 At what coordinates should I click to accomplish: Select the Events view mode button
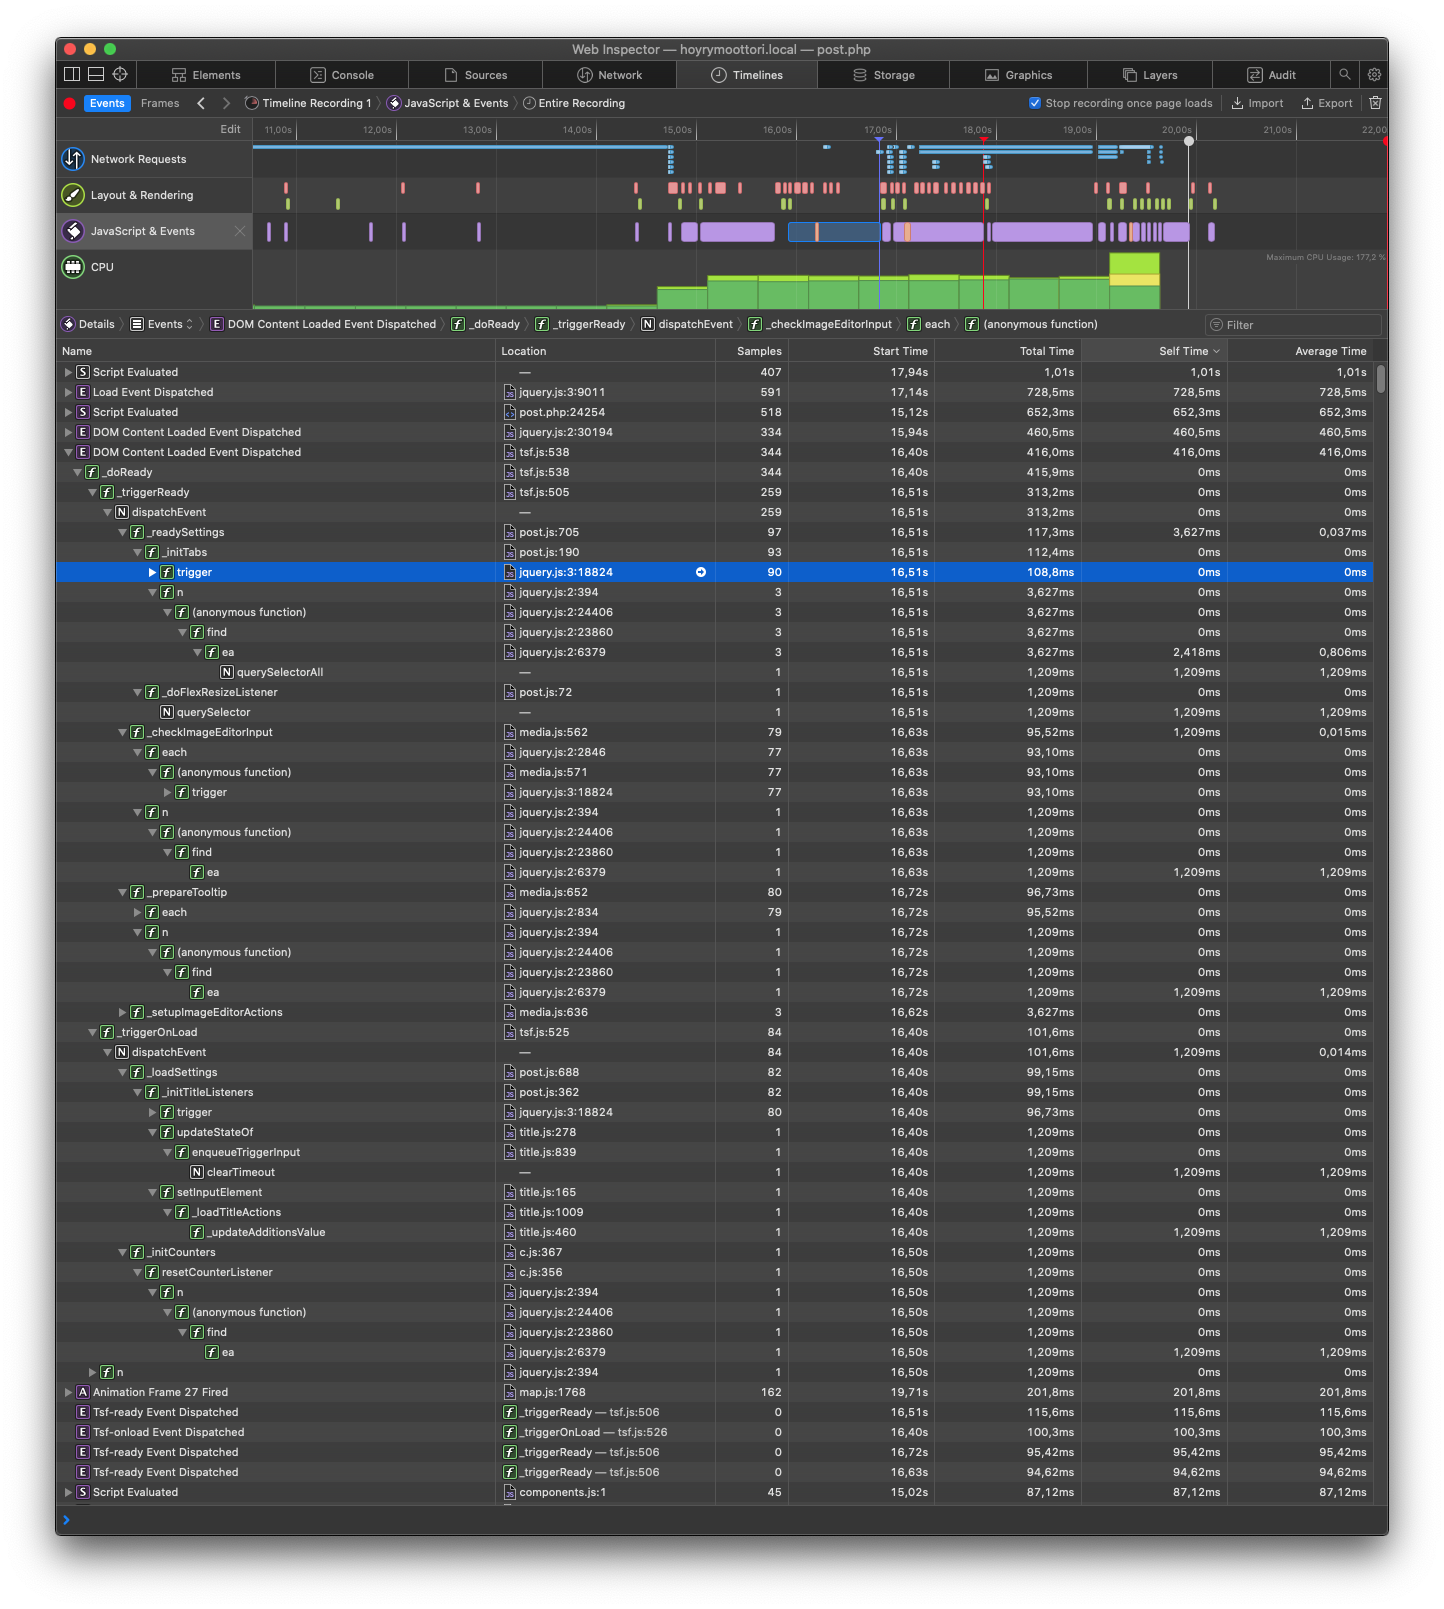(107, 103)
